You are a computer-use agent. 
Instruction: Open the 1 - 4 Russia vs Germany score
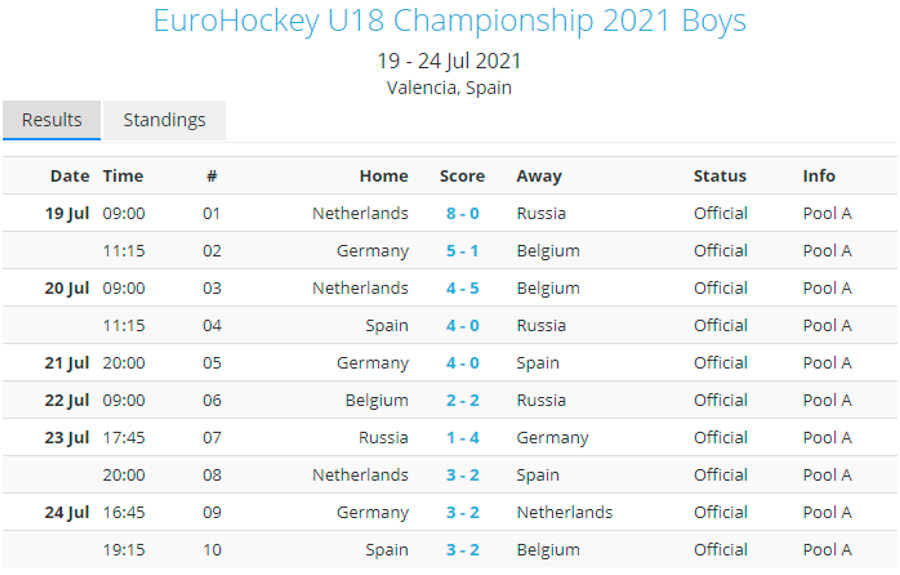[x=462, y=437]
